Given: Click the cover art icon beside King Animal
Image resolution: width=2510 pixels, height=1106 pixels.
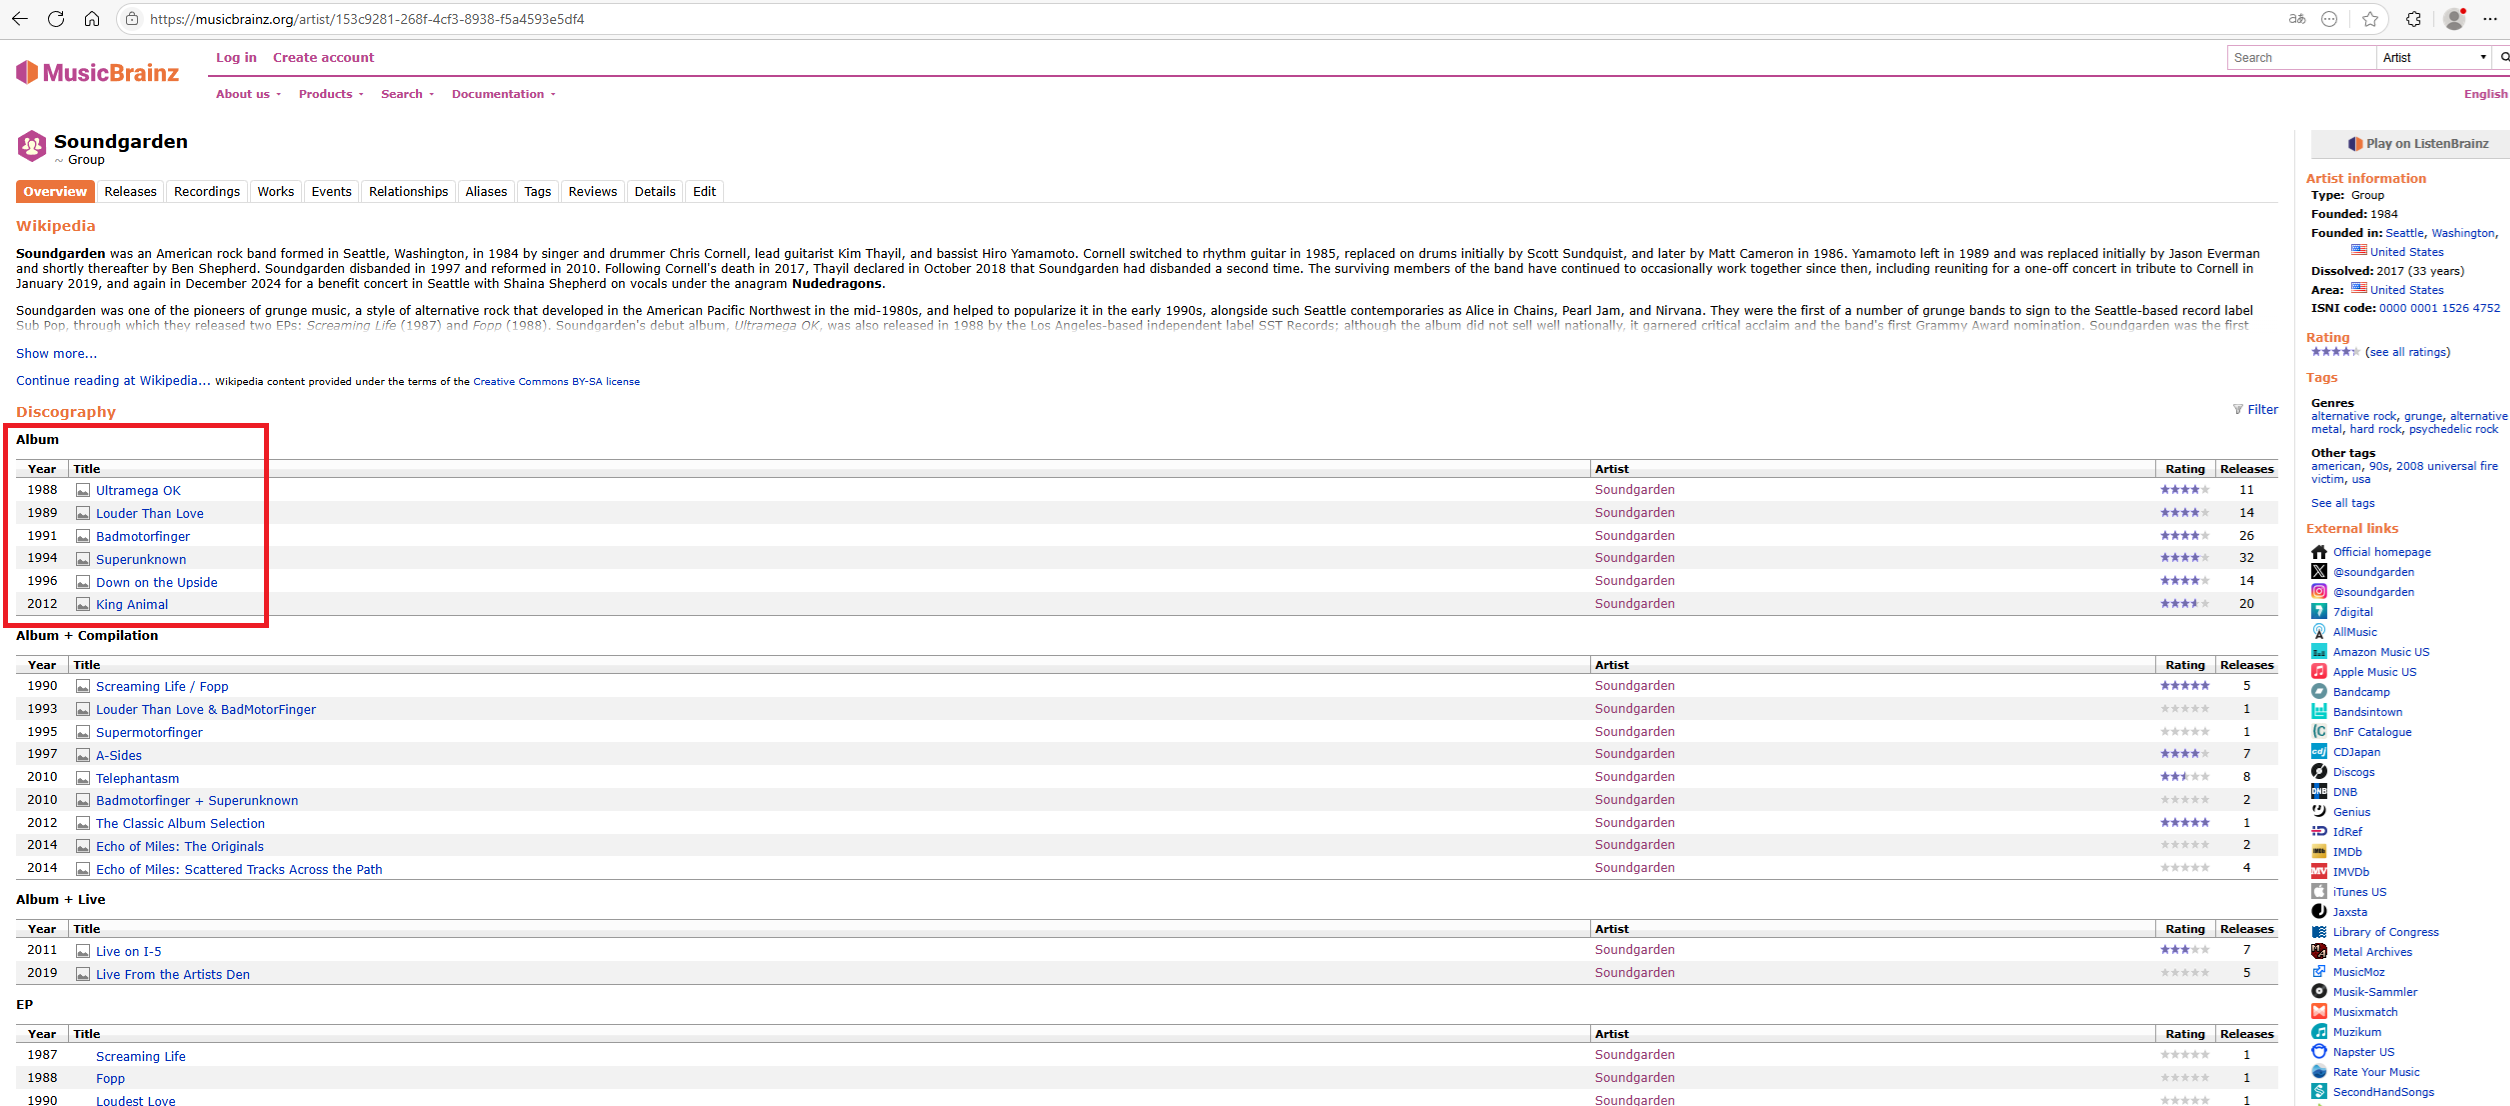Looking at the screenshot, I should click(83, 604).
